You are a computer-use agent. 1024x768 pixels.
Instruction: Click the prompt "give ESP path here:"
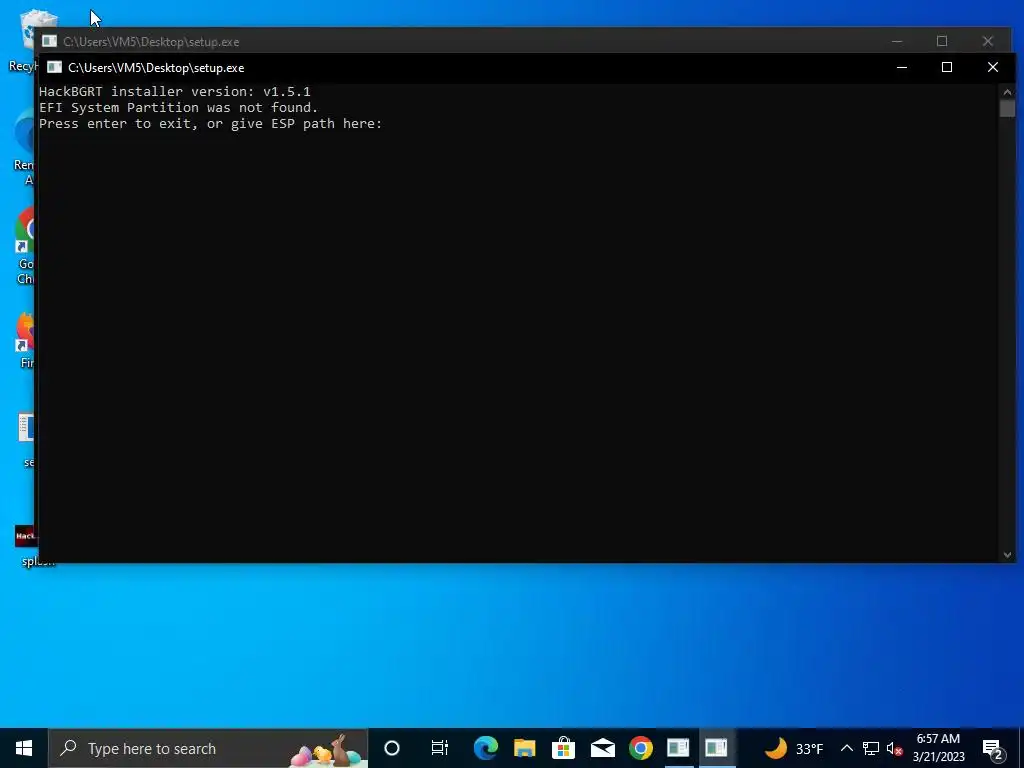(306, 124)
